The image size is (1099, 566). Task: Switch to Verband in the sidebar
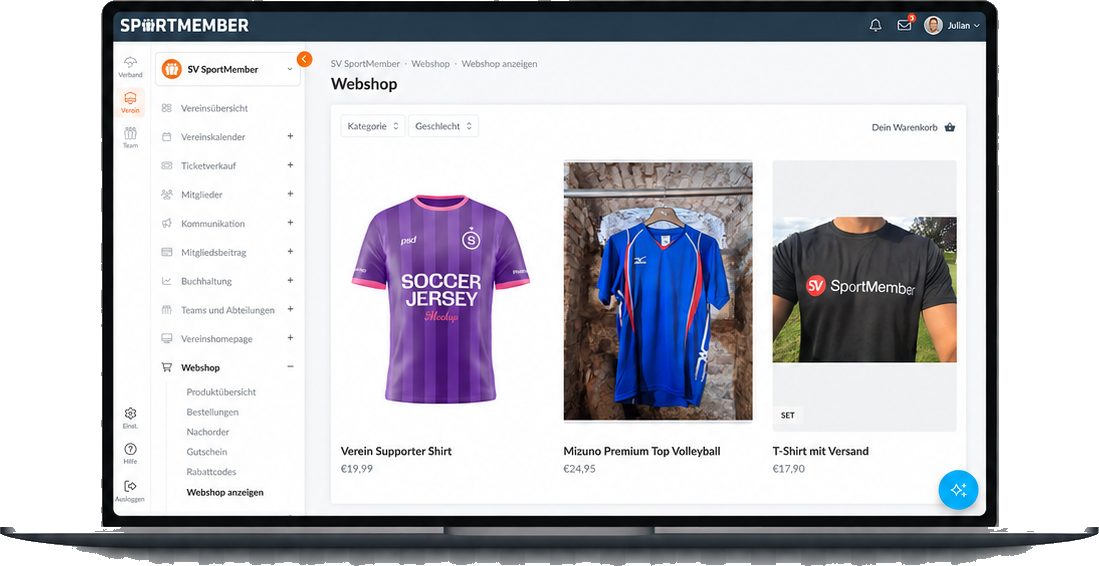tap(130, 67)
